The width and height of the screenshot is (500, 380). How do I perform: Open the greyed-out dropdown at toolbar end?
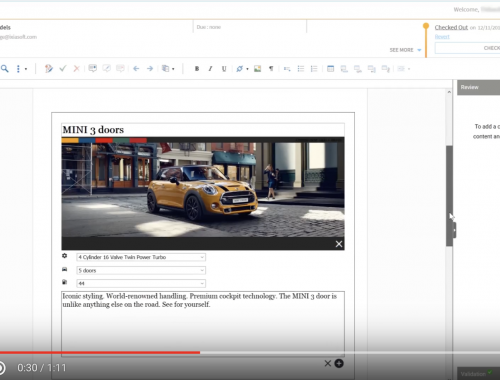(404, 69)
